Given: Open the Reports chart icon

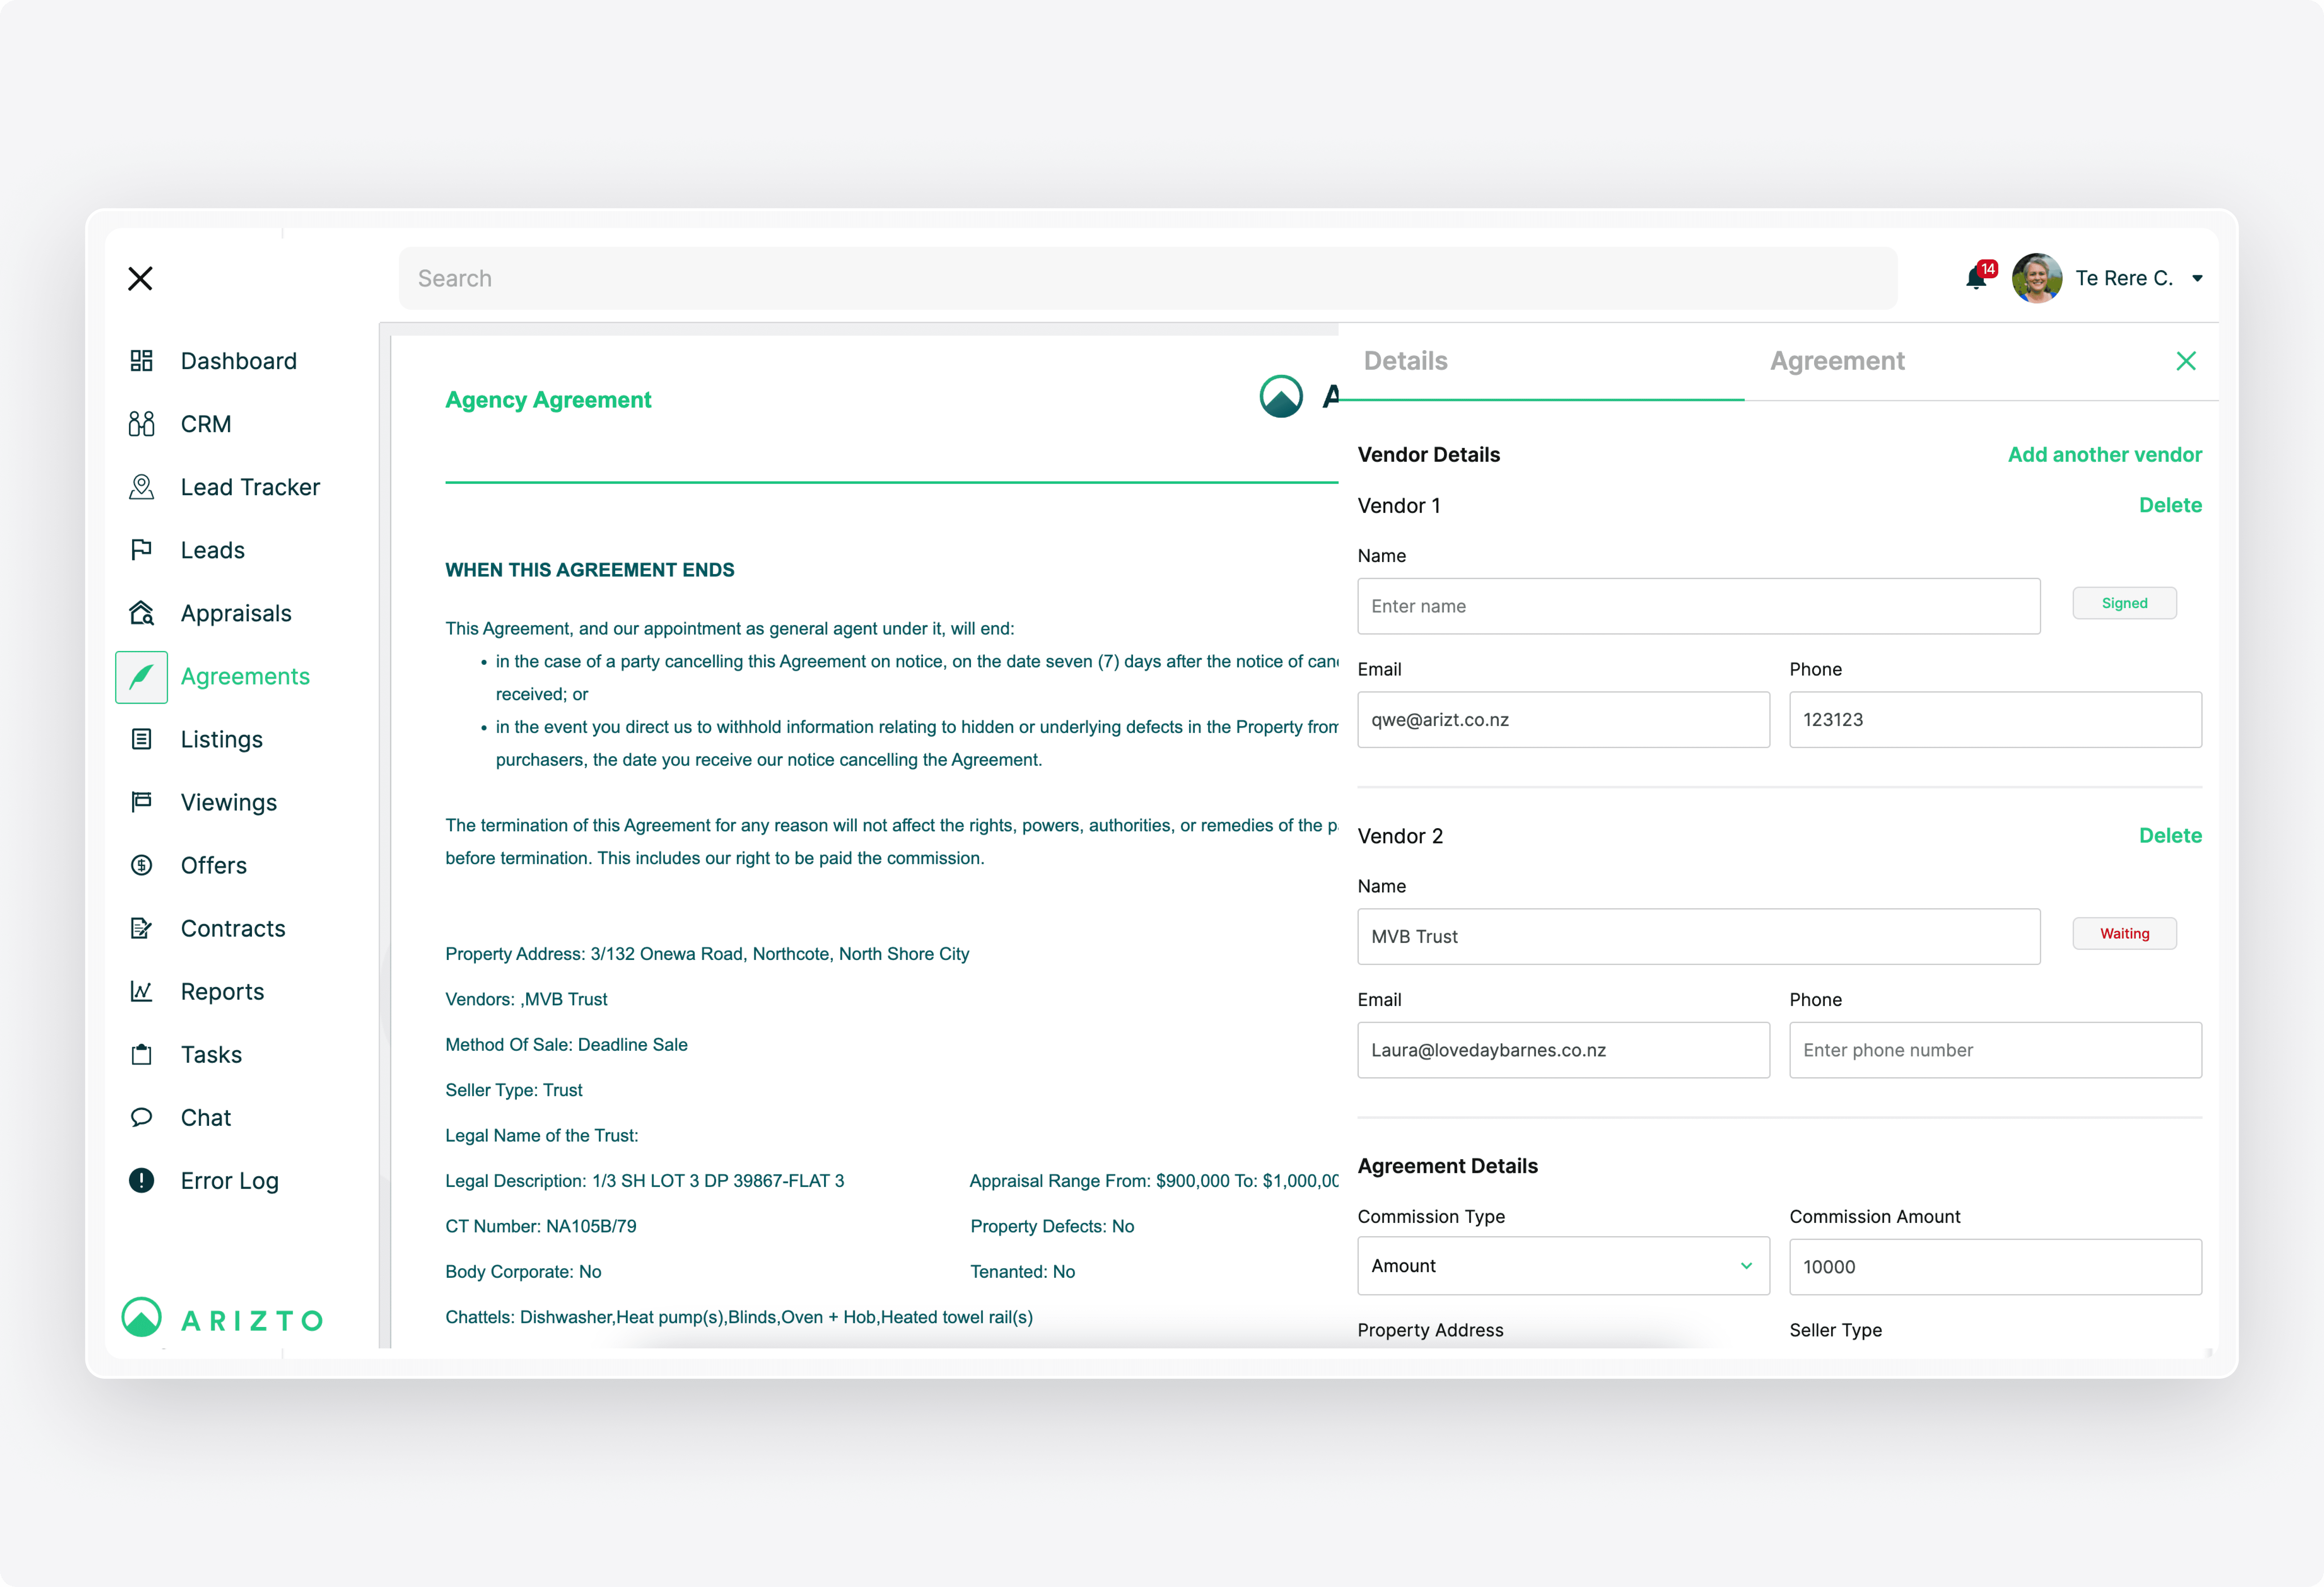Looking at the screenshot, I should [x=141, y=991].
